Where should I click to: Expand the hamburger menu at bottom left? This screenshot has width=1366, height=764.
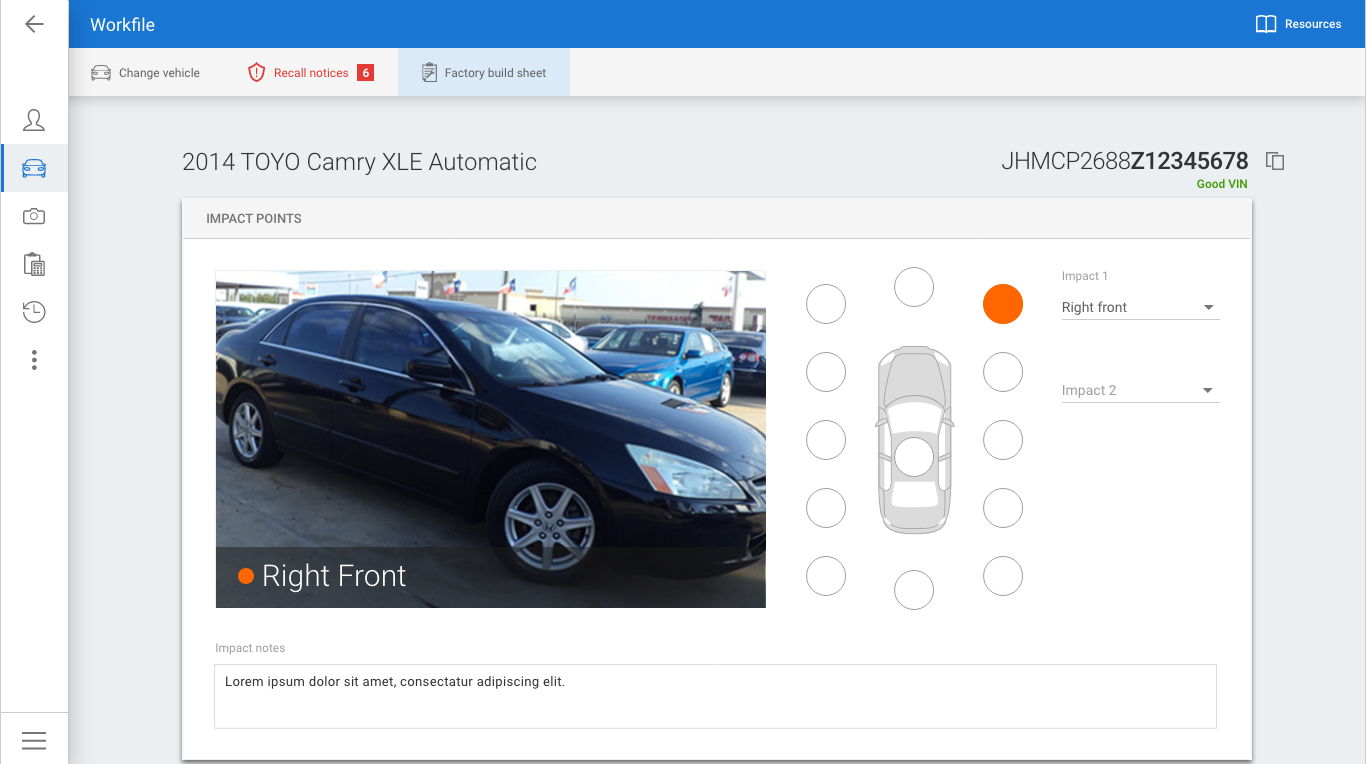pyautogui.click(x=34, y=740)
